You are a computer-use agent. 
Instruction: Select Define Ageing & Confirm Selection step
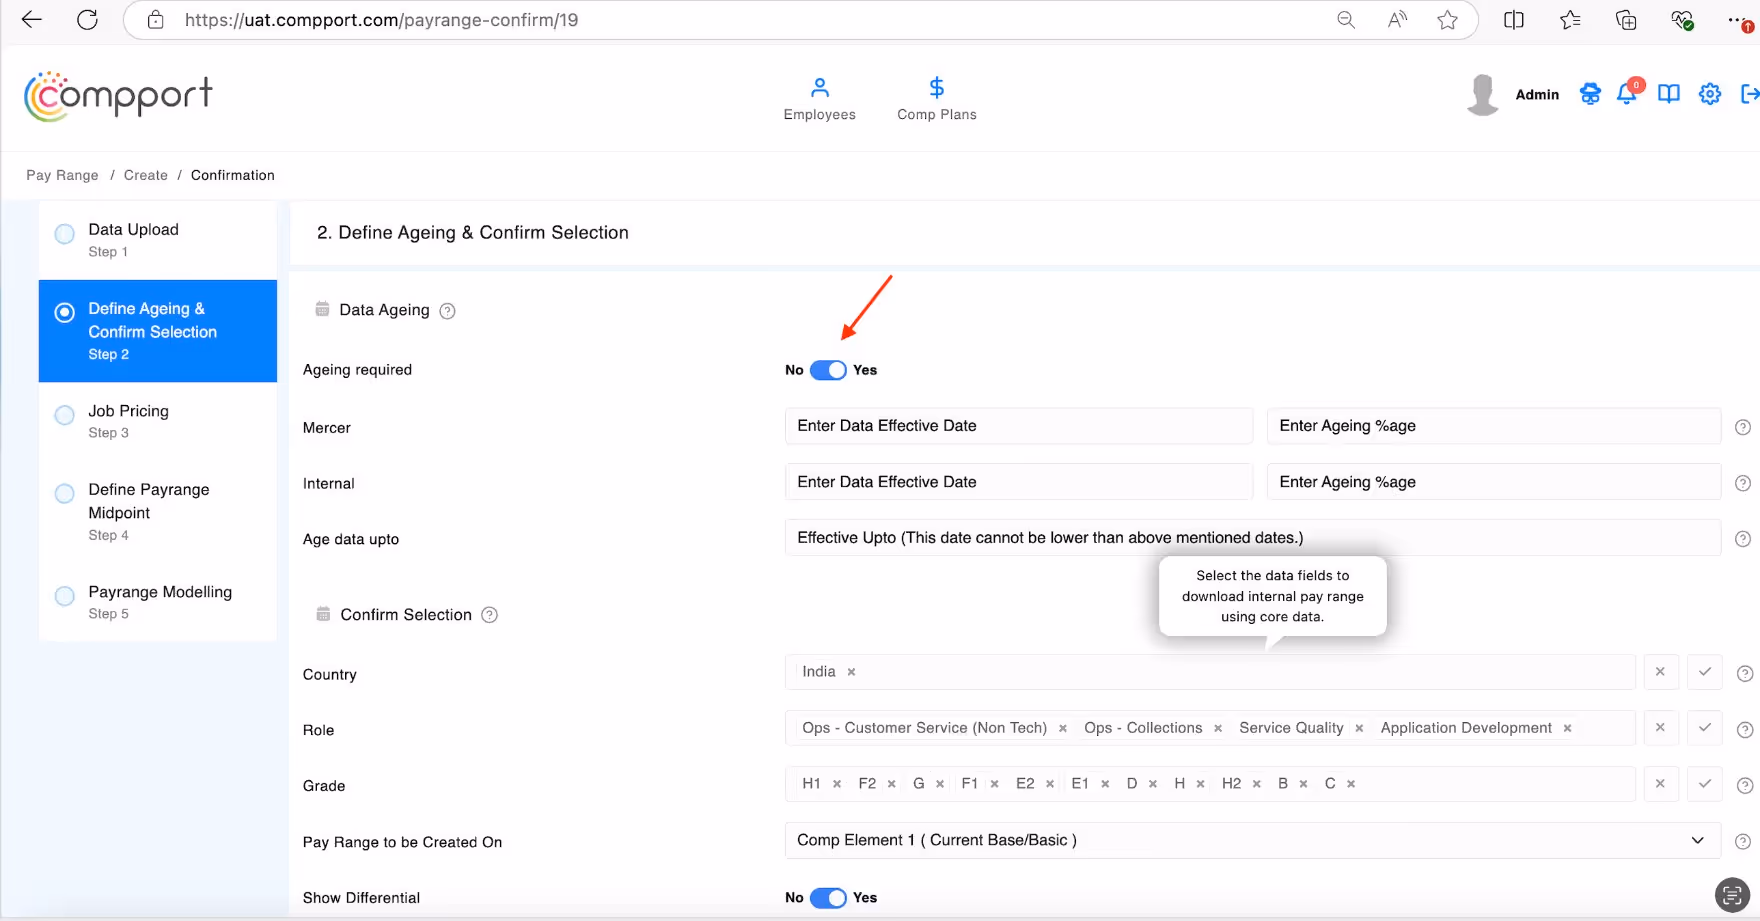[158, 331]
